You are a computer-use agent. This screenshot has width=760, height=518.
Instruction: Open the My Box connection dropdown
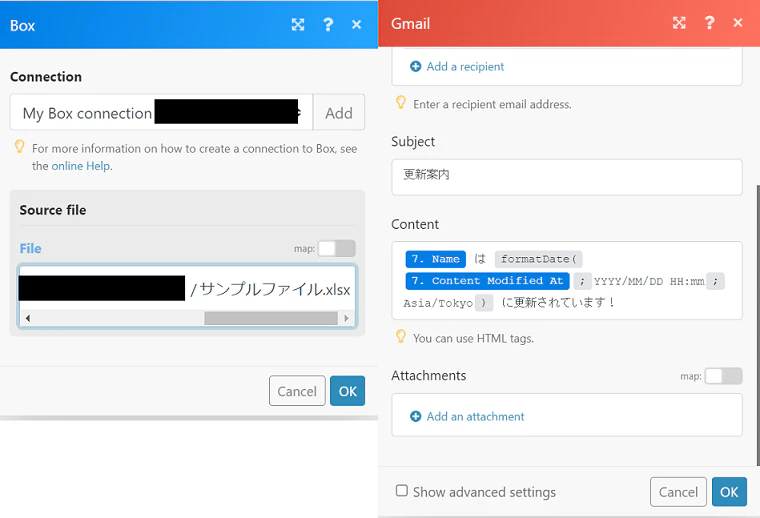(161, 112)
